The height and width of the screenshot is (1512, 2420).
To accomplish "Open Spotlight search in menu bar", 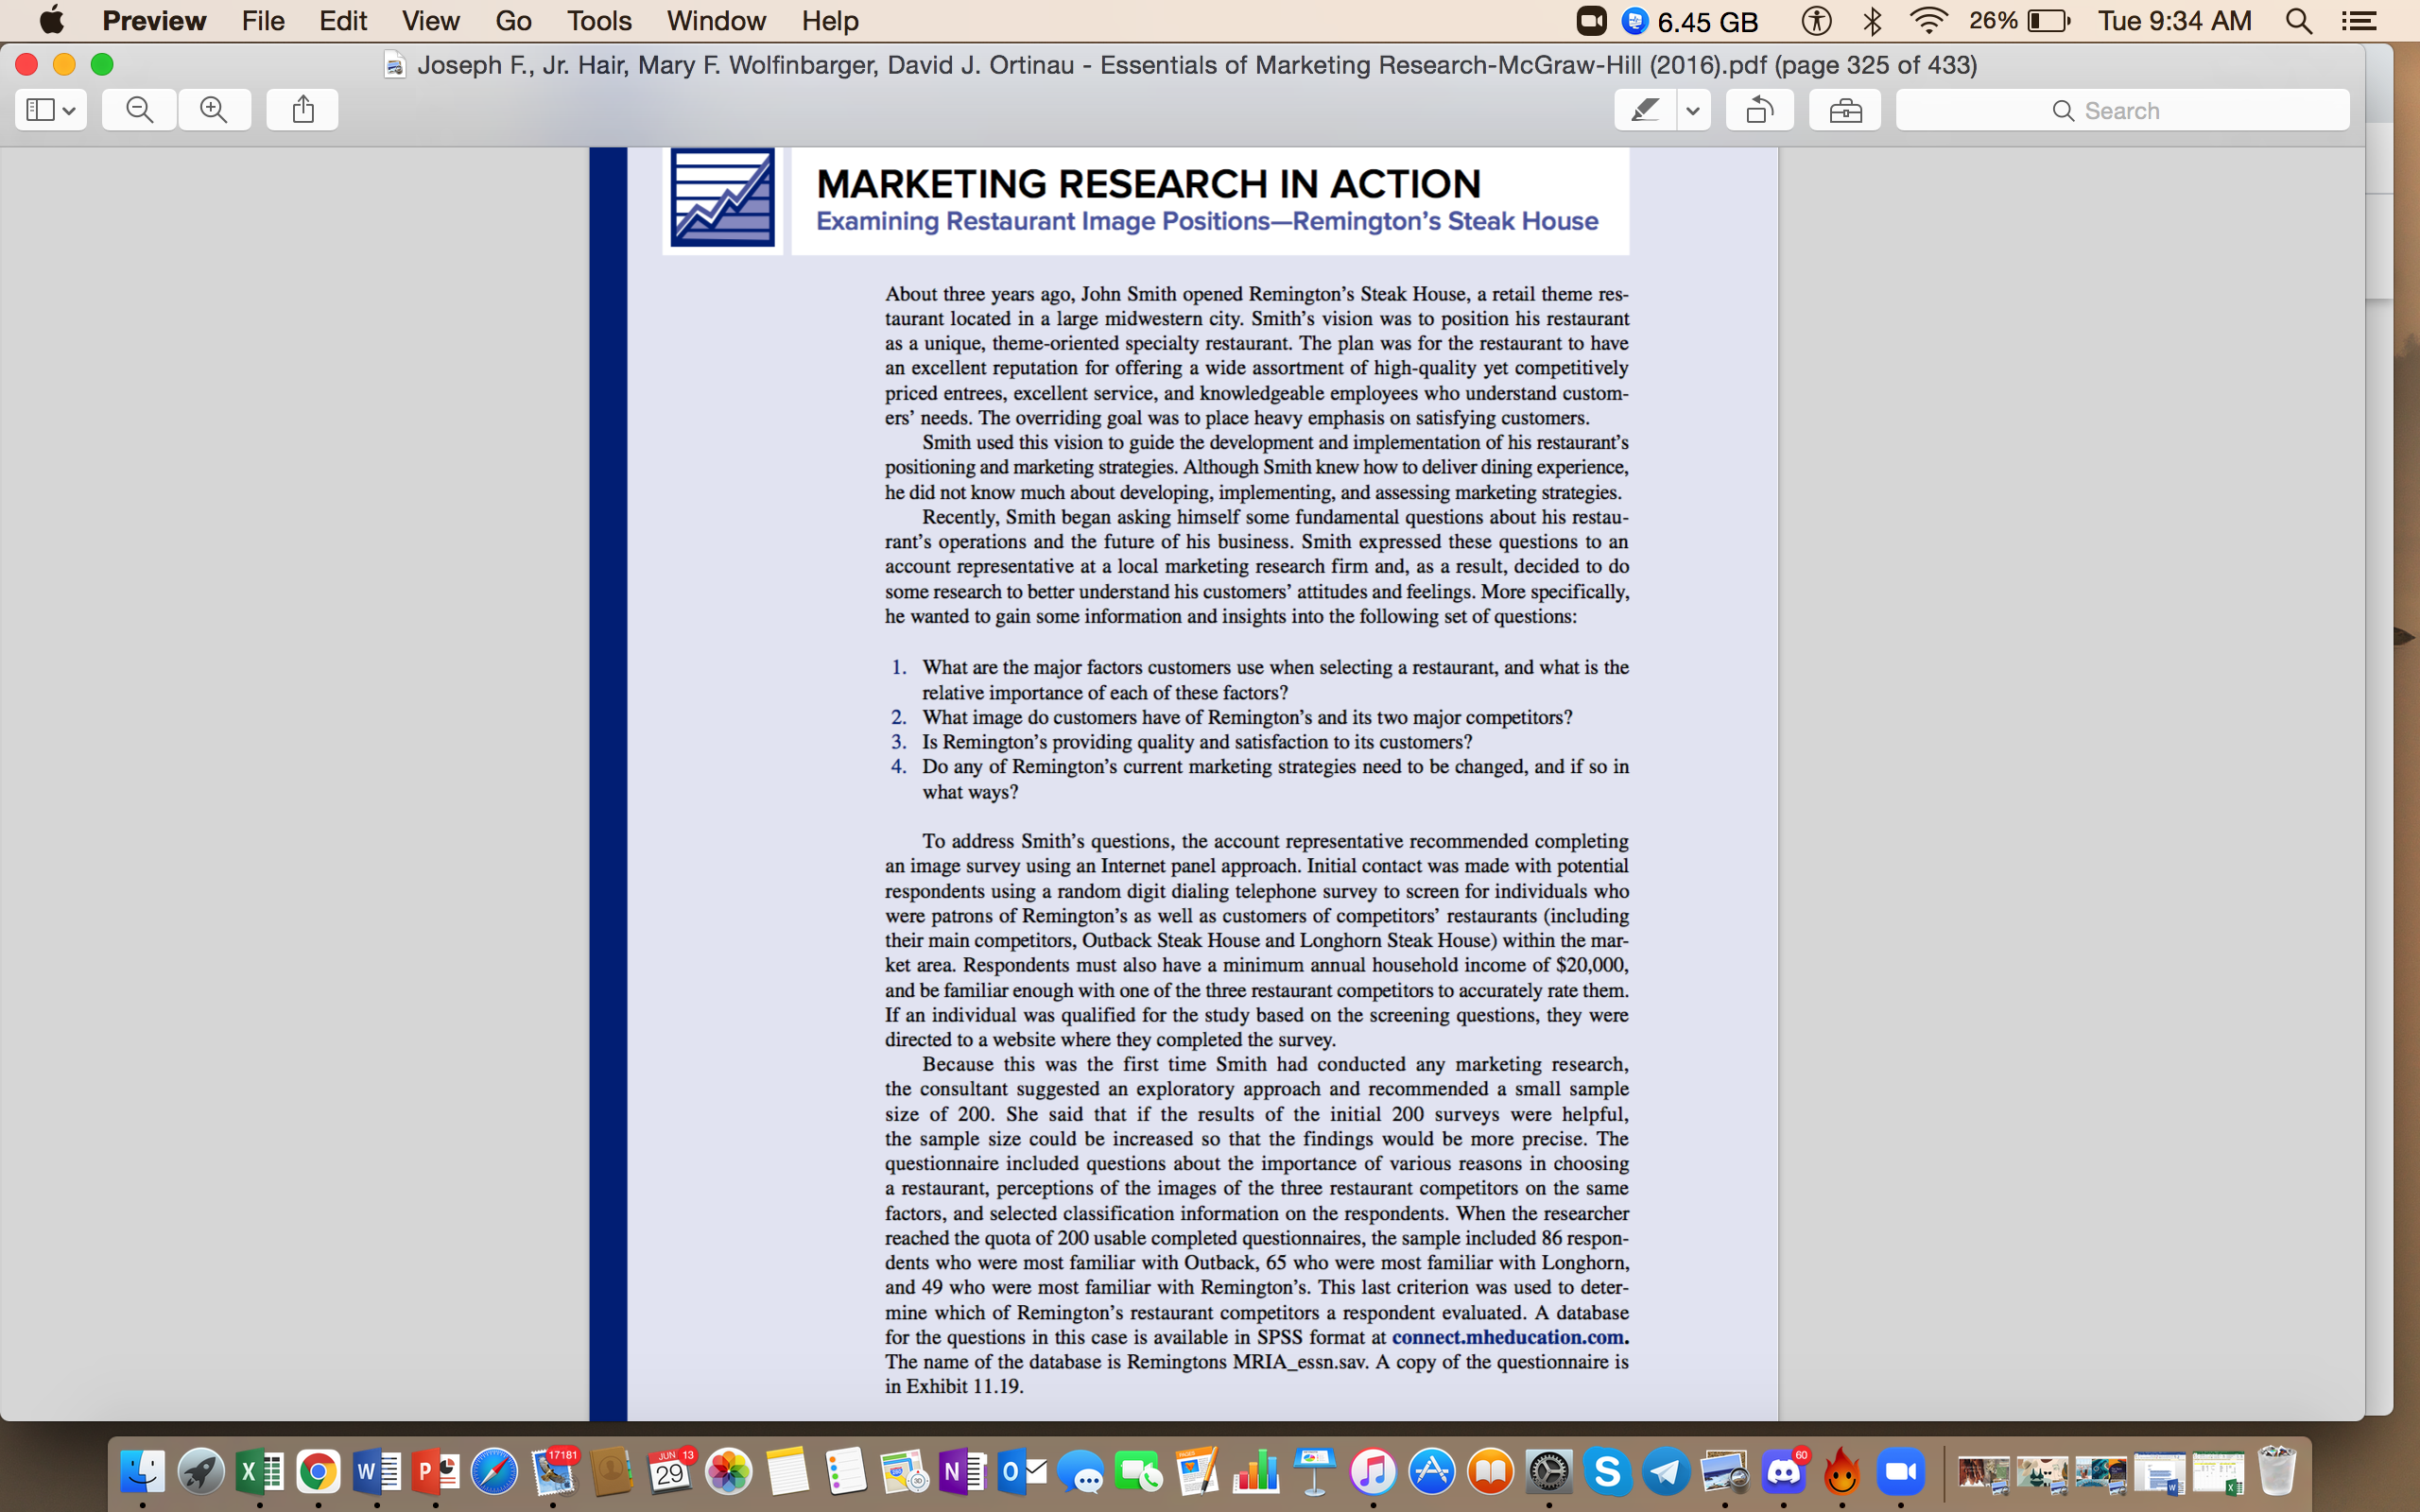I will click(x=2299, y=20).
